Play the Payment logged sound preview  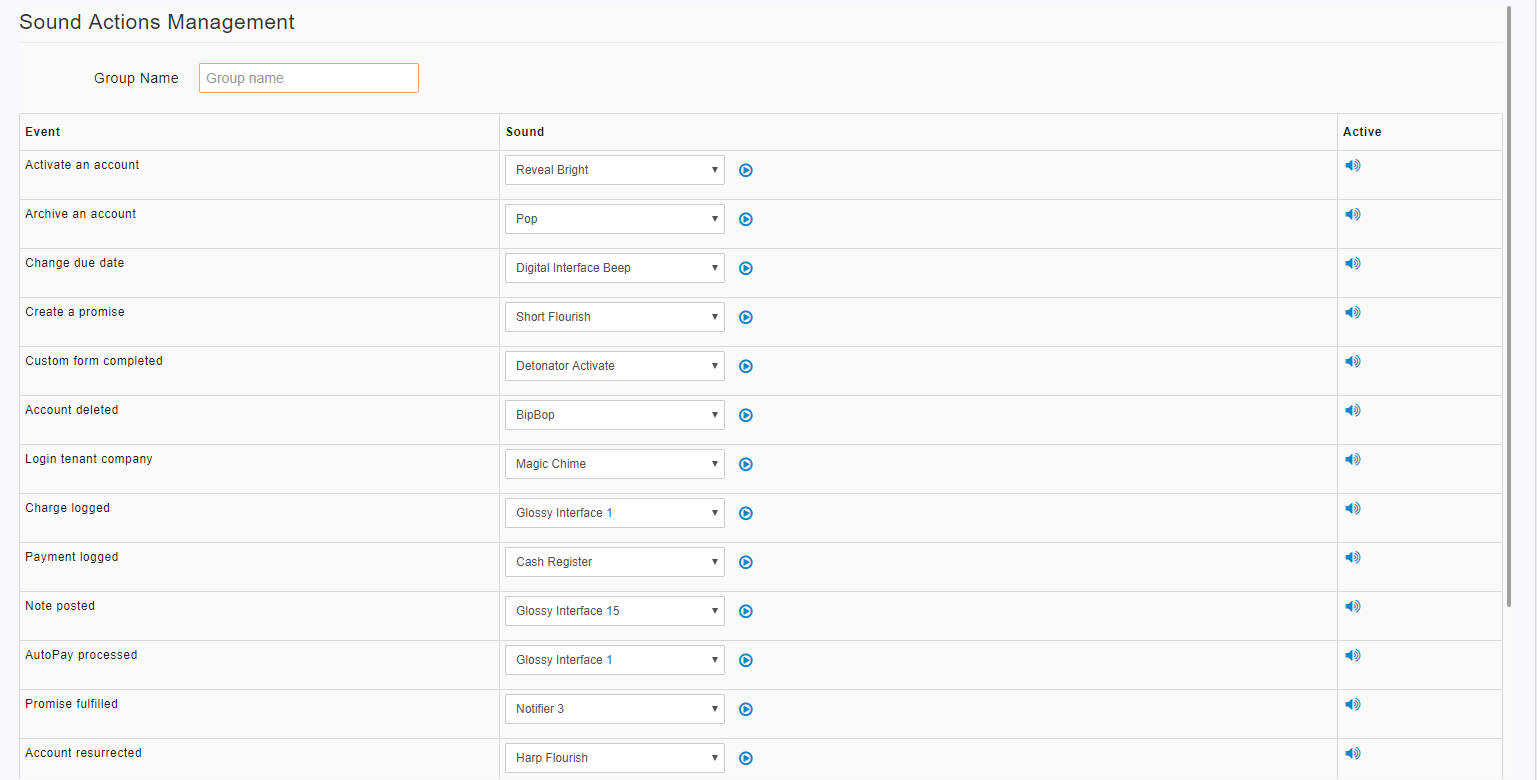point(746,562)
